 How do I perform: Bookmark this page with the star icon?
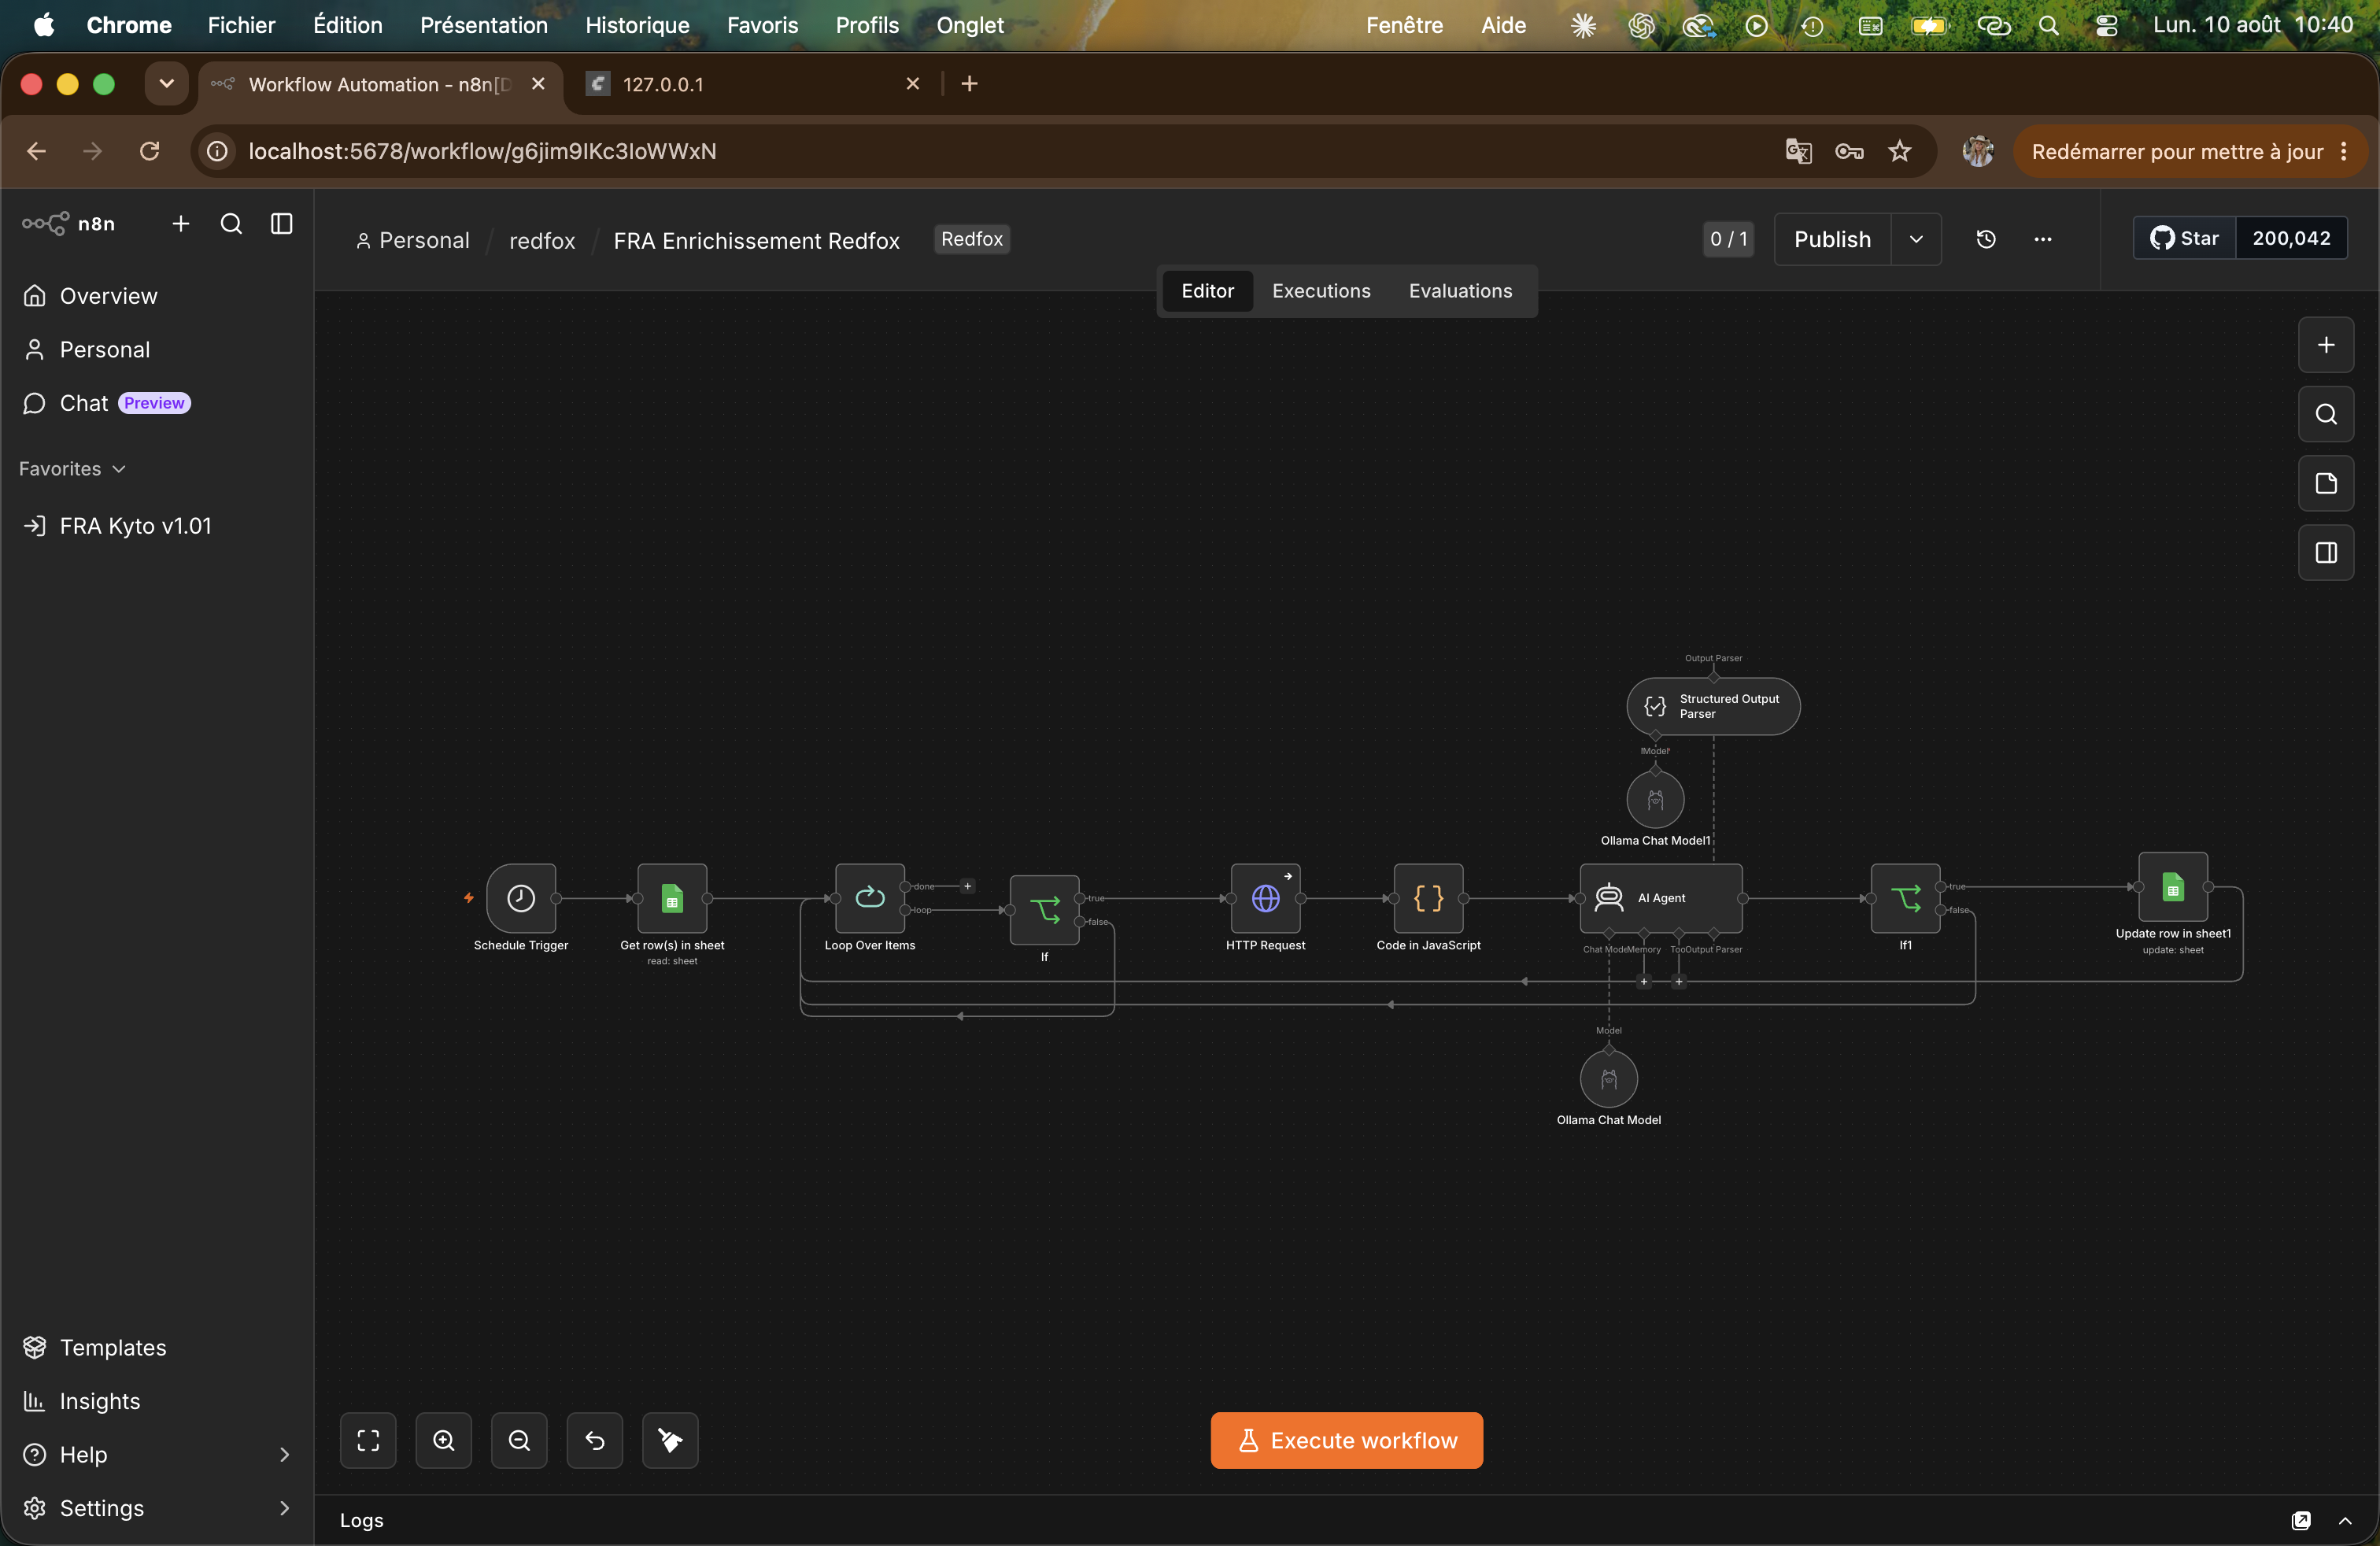tap(1899, 151)
